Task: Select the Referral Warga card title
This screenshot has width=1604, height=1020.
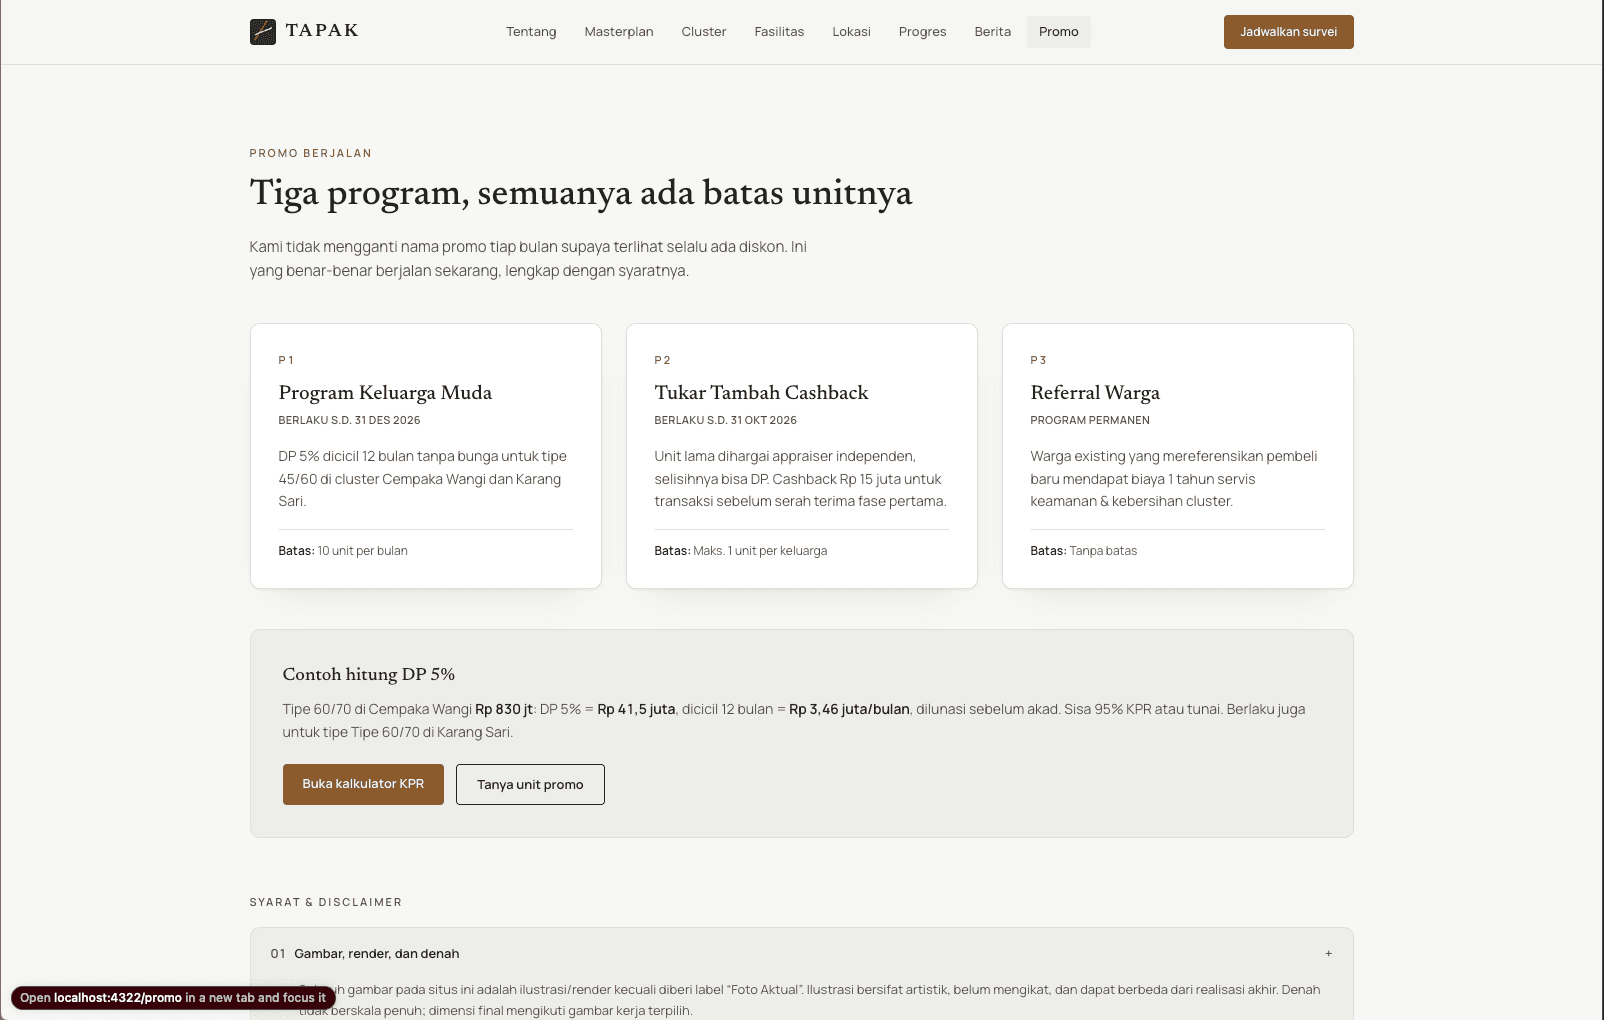Action: click(x=1095, y=392)
